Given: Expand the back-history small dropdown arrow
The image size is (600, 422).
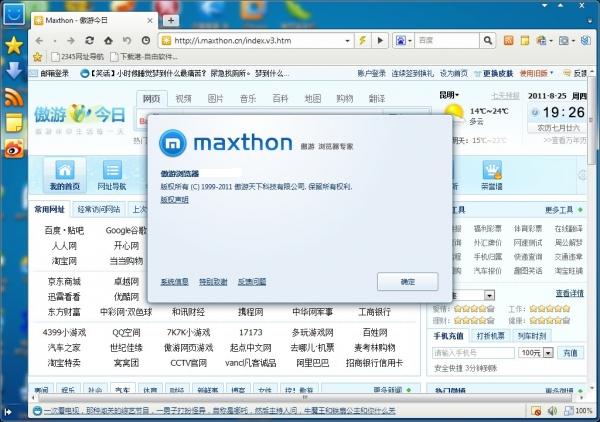Looking at the screenshot, I should click(x=55, y=41).
